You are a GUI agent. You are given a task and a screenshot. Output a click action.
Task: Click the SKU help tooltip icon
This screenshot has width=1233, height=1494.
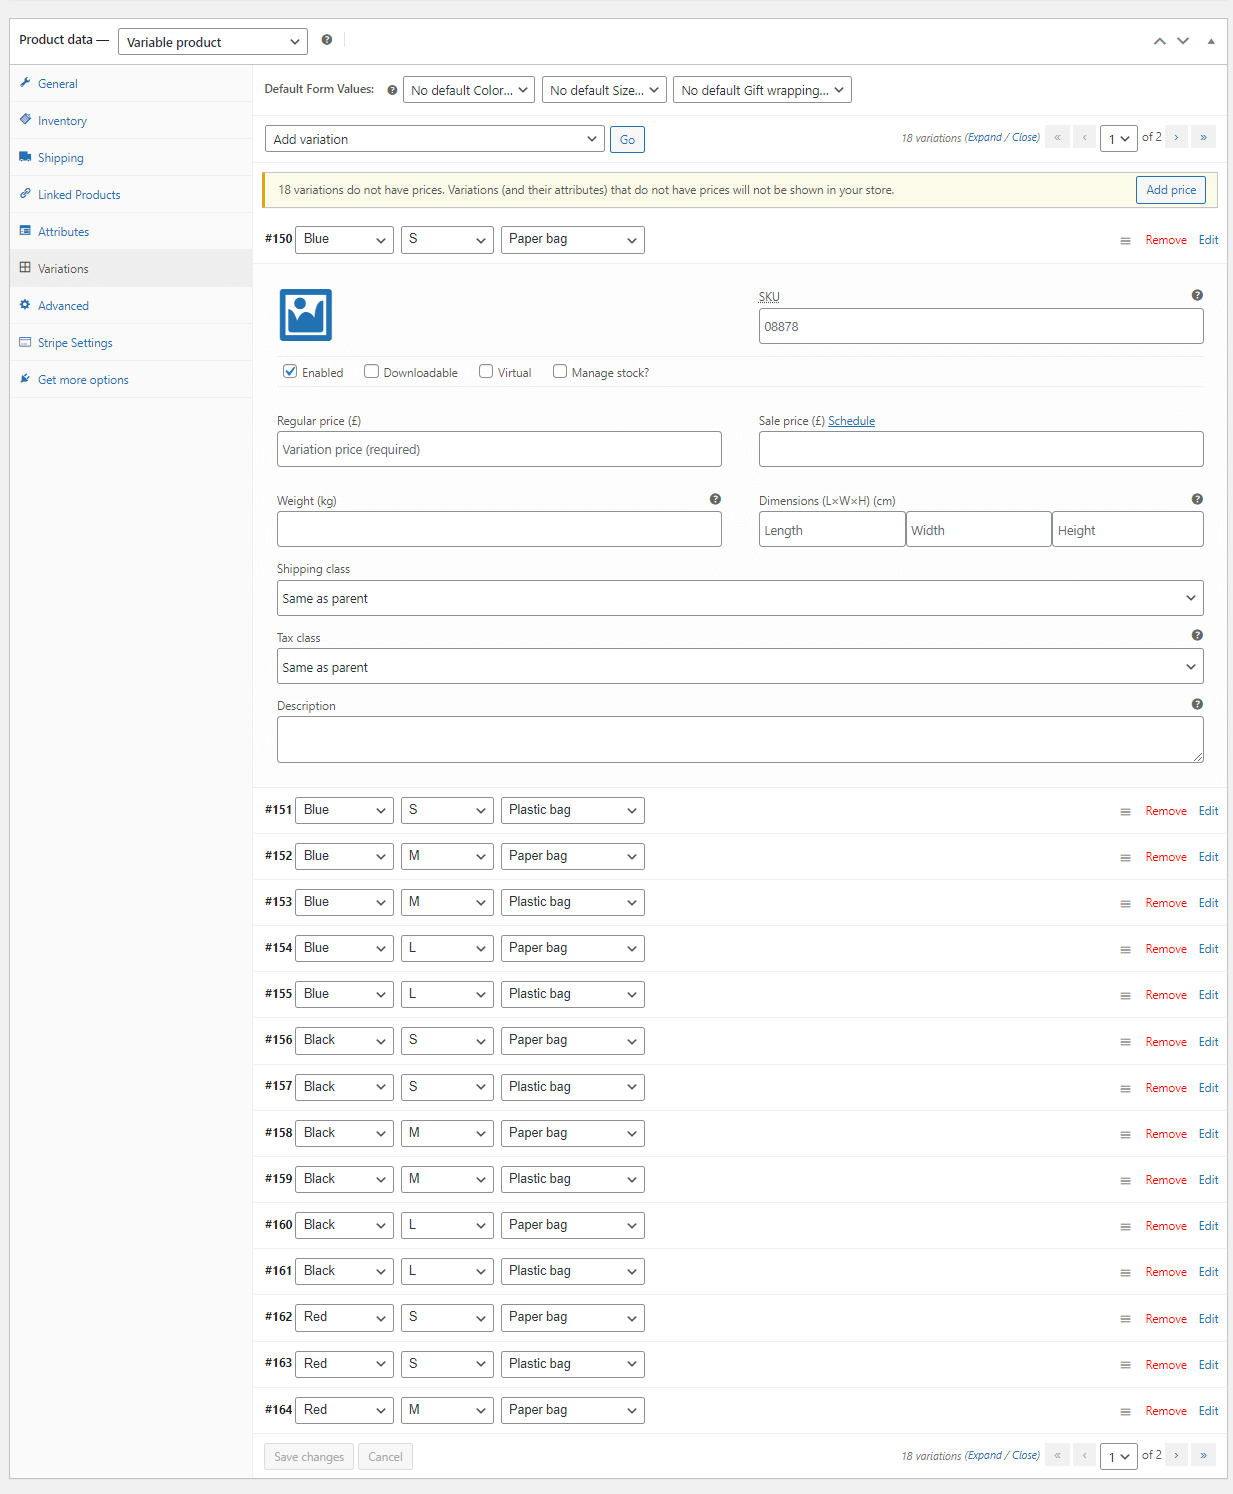1197,295
